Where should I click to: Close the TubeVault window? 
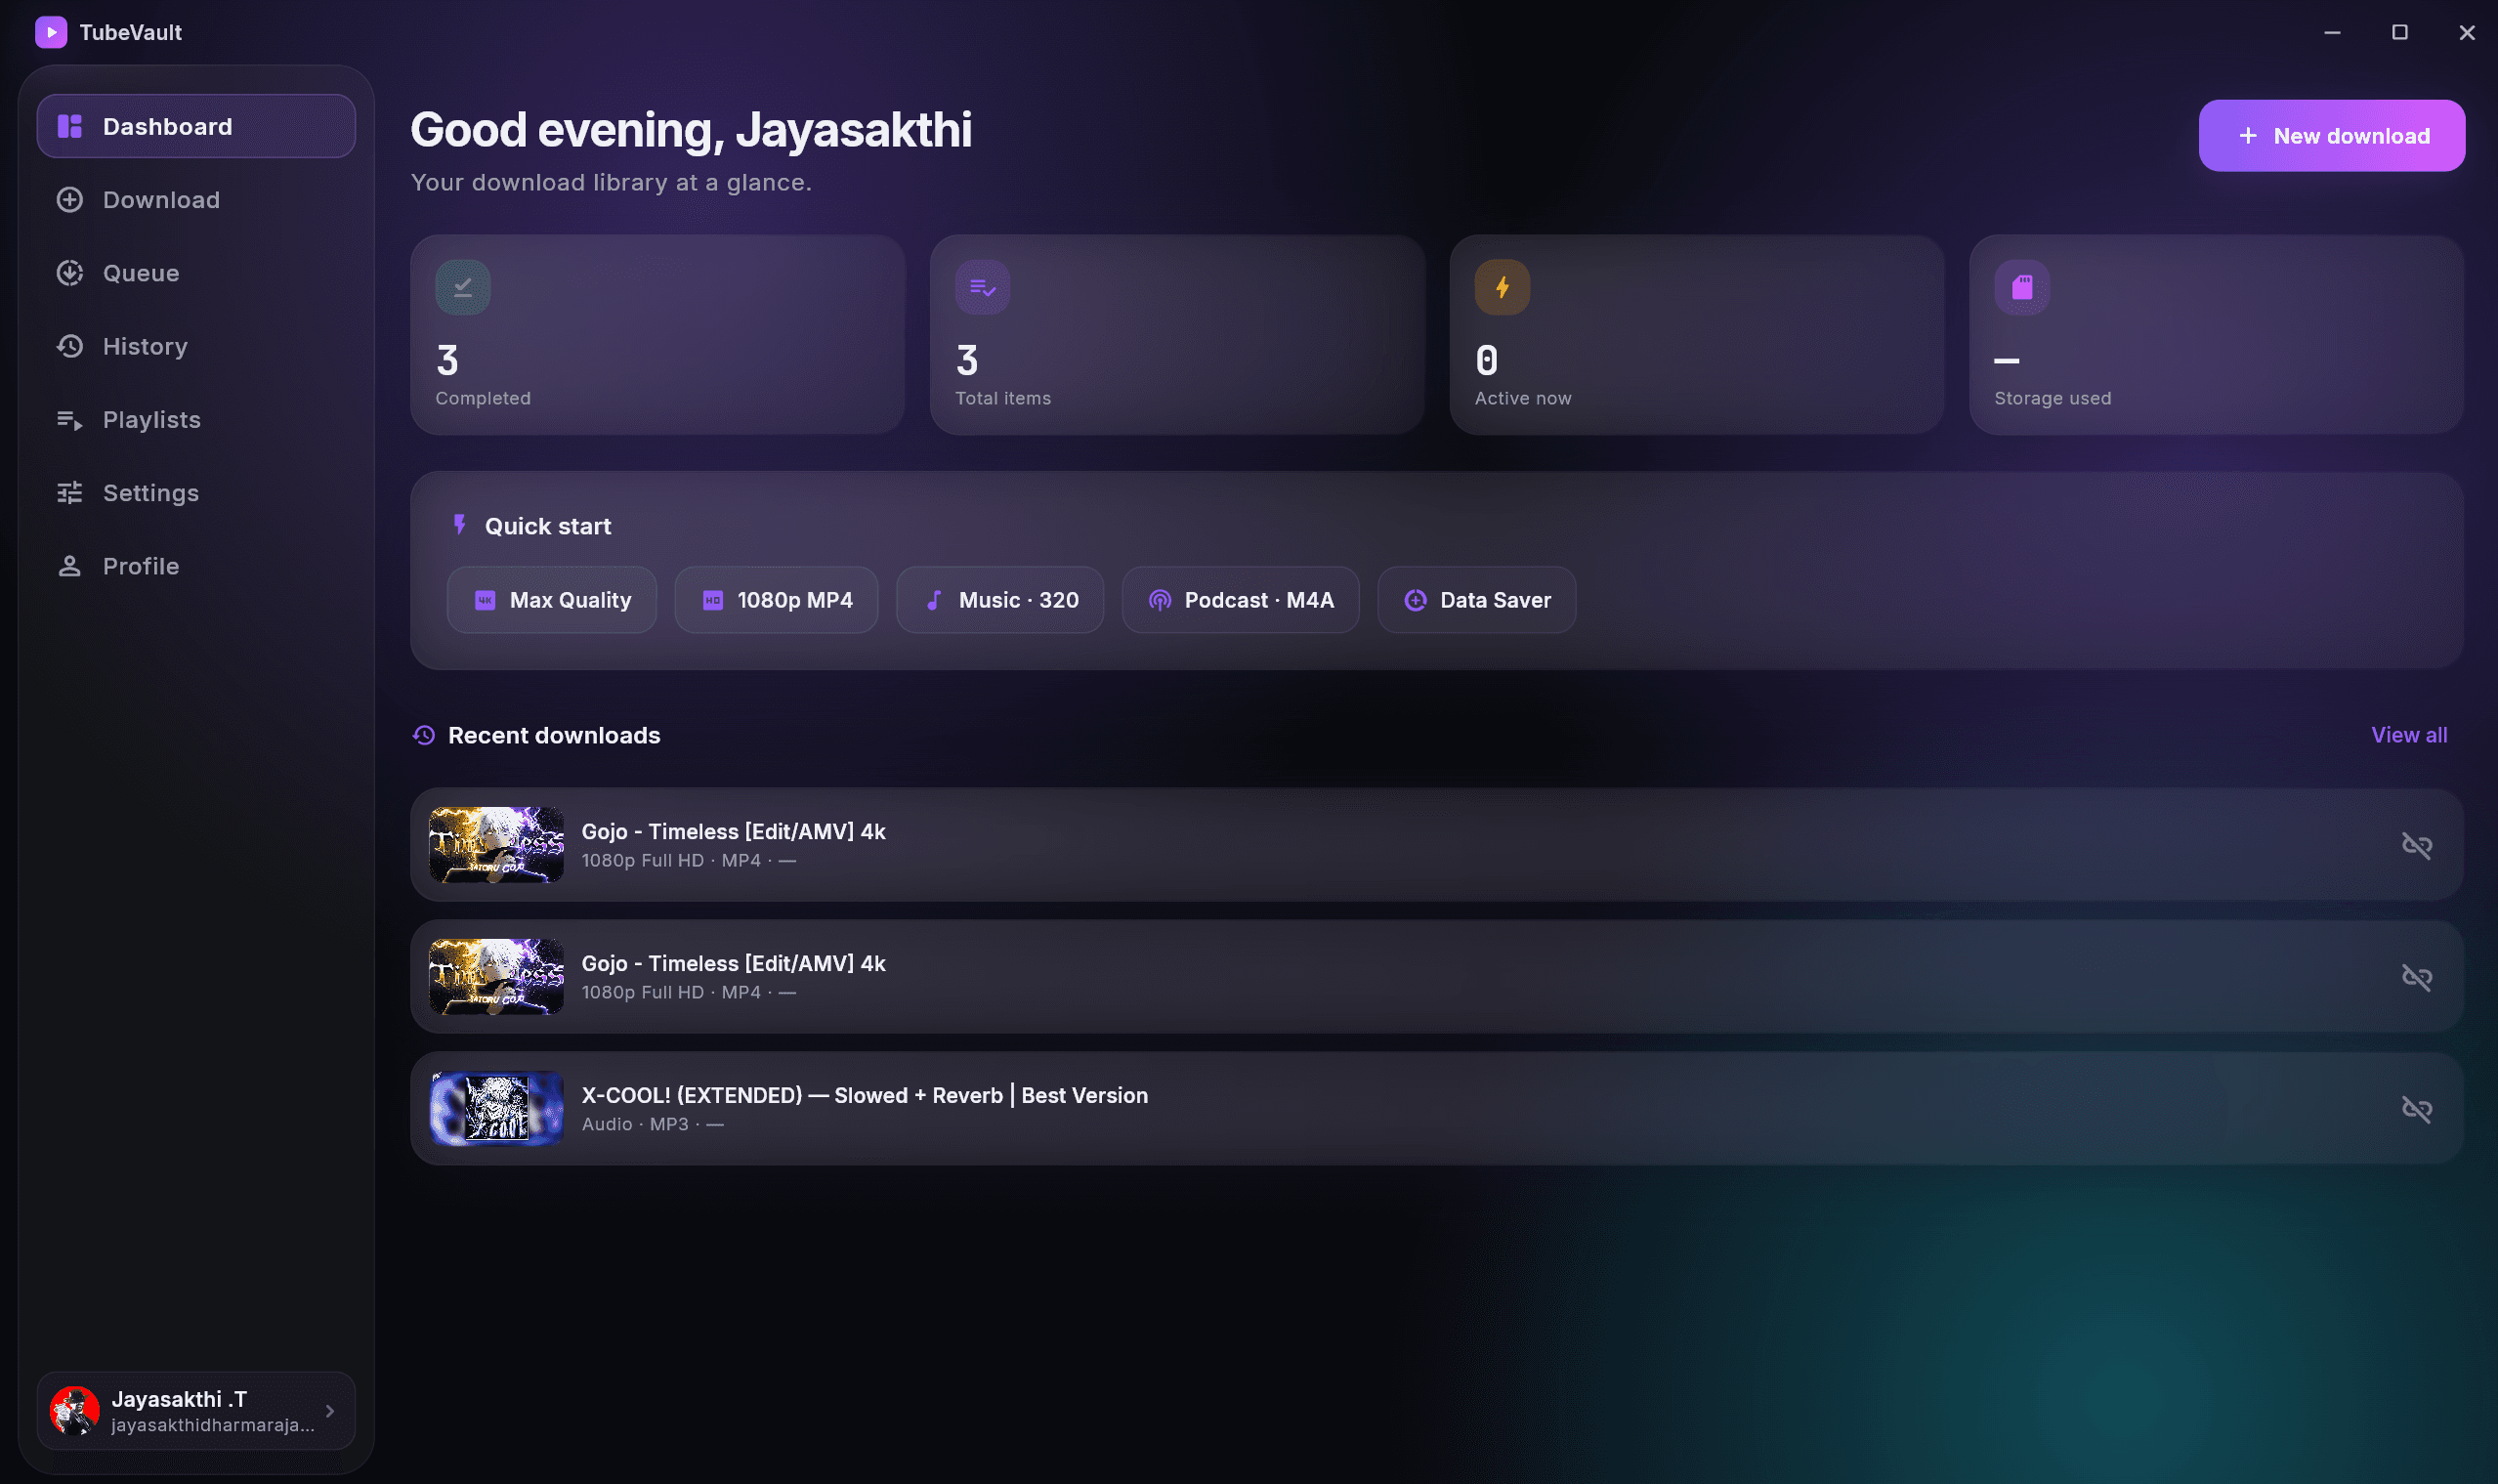(x=2467, y=32)
